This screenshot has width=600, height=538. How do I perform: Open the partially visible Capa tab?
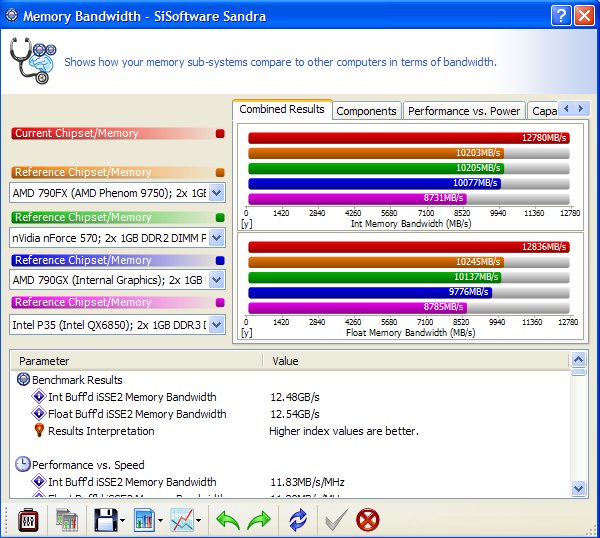[543, 111]
